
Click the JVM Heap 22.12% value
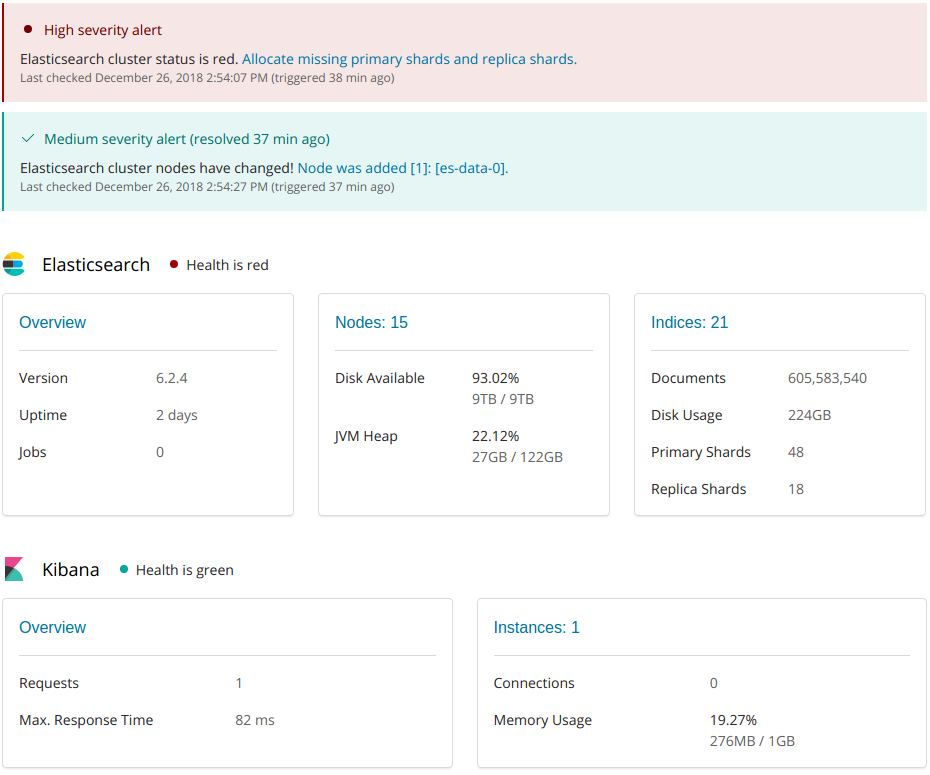495,436
